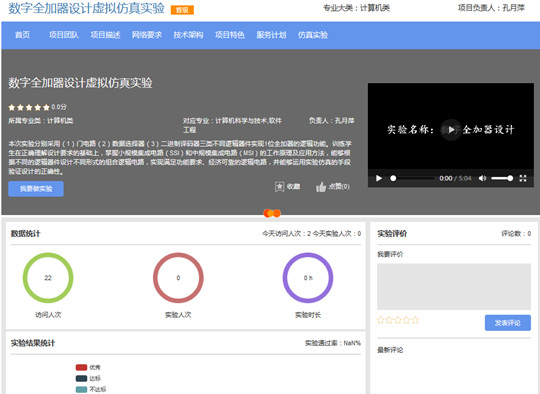Image resolution: width=540 pixels, height=394 pixels.
Task: Click the fifth star of the 0.0分 rating
Action: (x=46, y=107)
